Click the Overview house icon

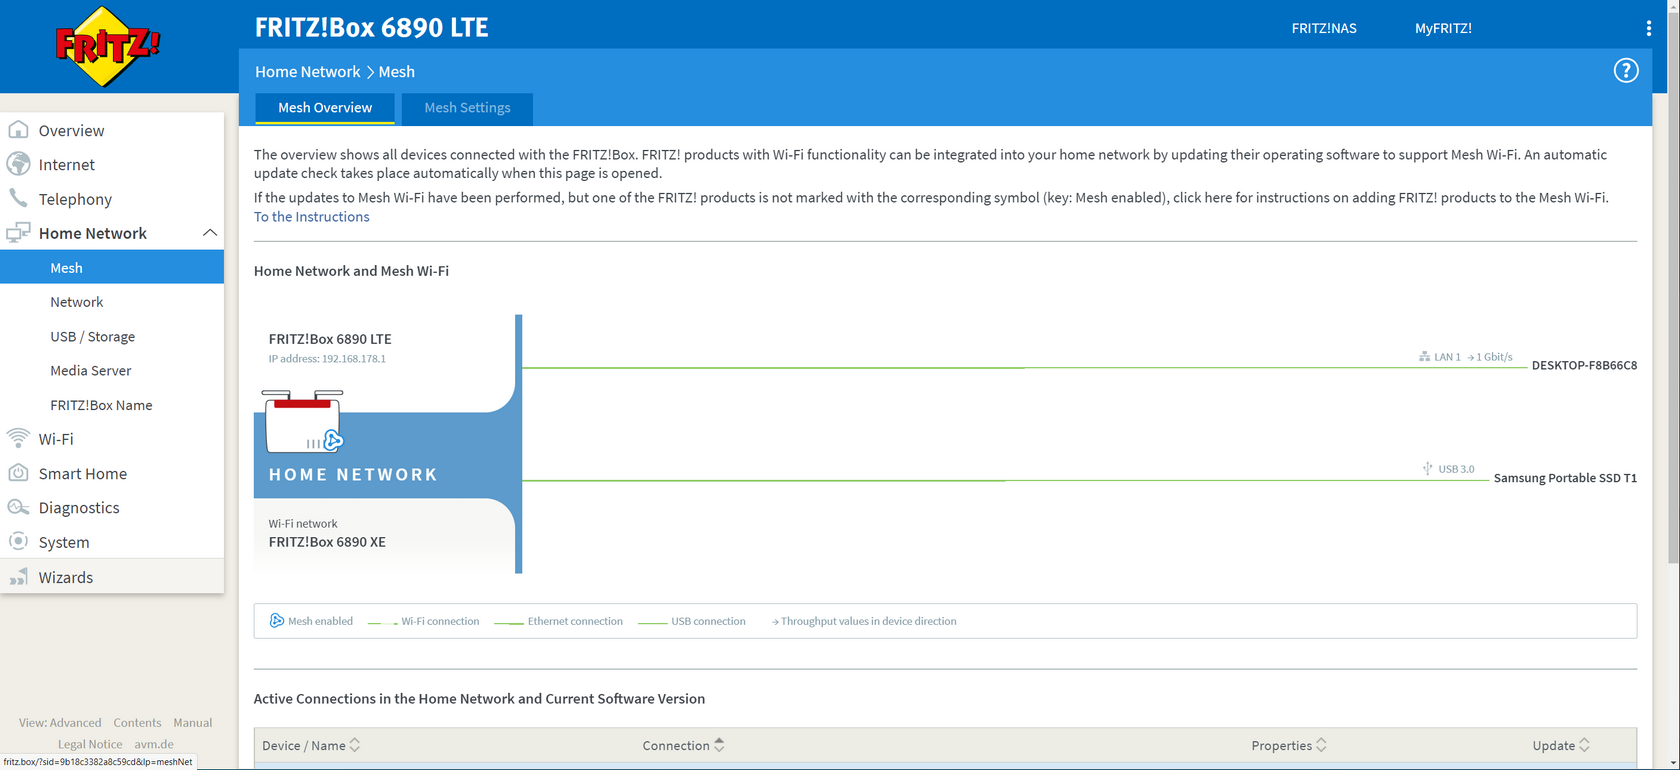pyautogui.click(x=18, y=130)
